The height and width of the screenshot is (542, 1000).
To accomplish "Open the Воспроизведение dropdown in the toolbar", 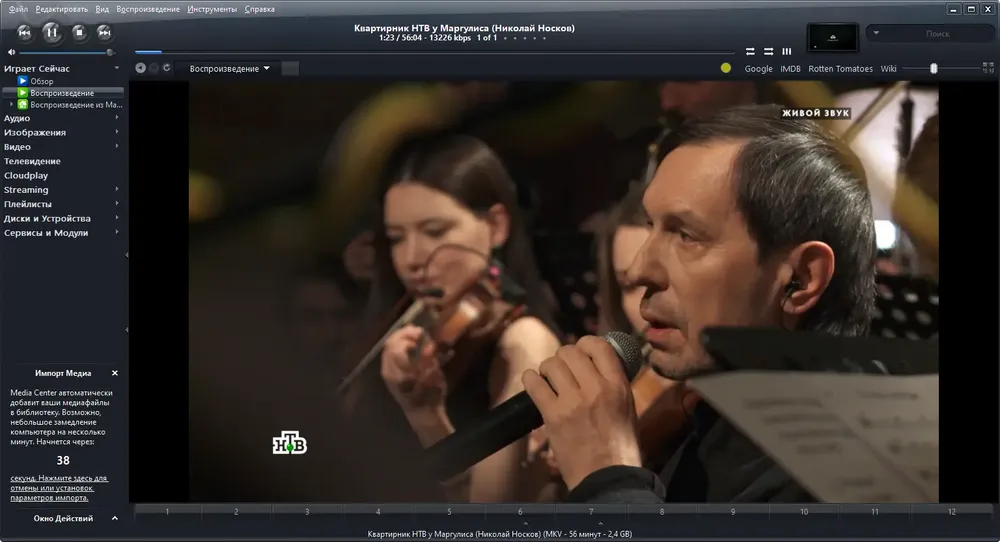I will click(230, 68).
